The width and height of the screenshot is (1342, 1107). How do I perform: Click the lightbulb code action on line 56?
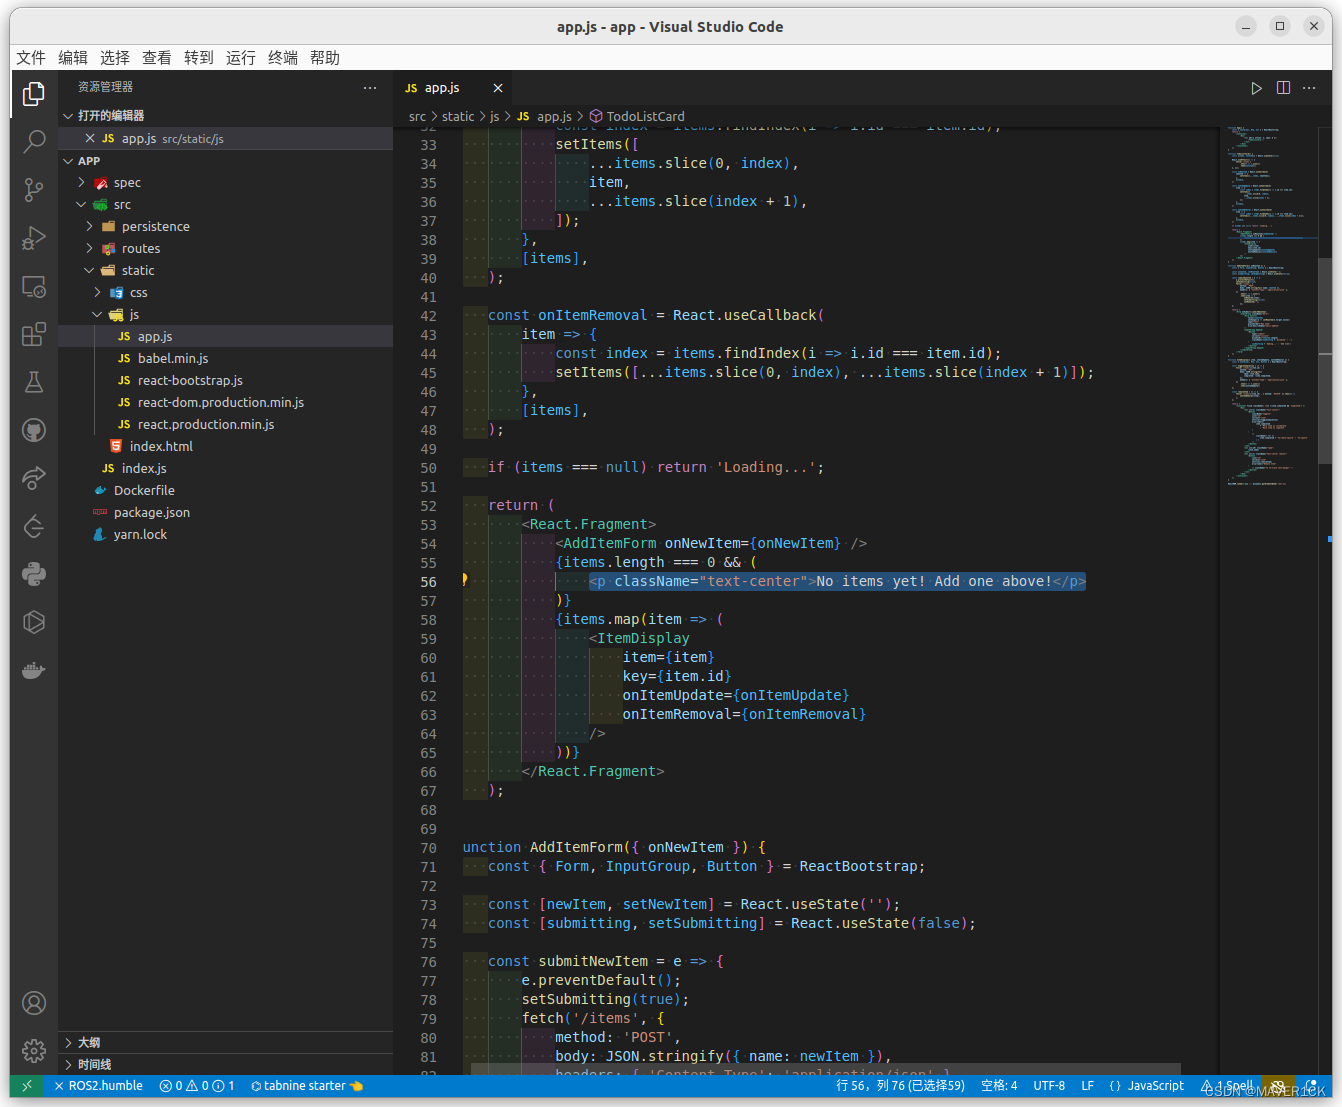coord(464,580)
